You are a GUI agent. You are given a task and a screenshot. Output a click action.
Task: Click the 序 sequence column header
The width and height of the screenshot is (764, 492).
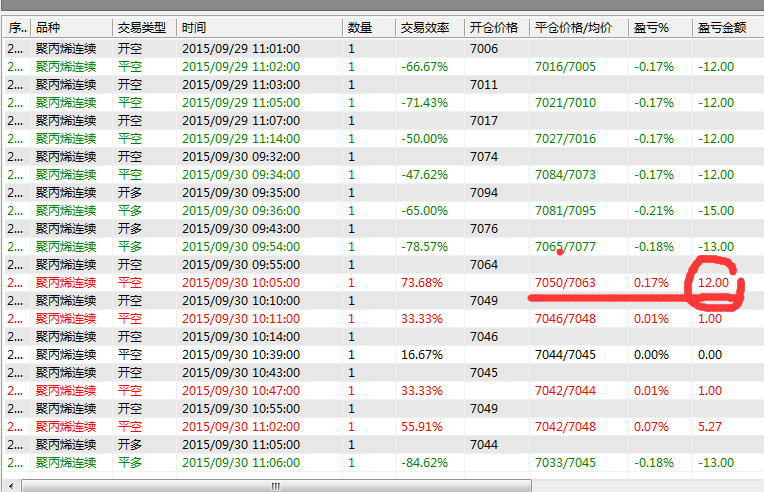pos(15,27)
